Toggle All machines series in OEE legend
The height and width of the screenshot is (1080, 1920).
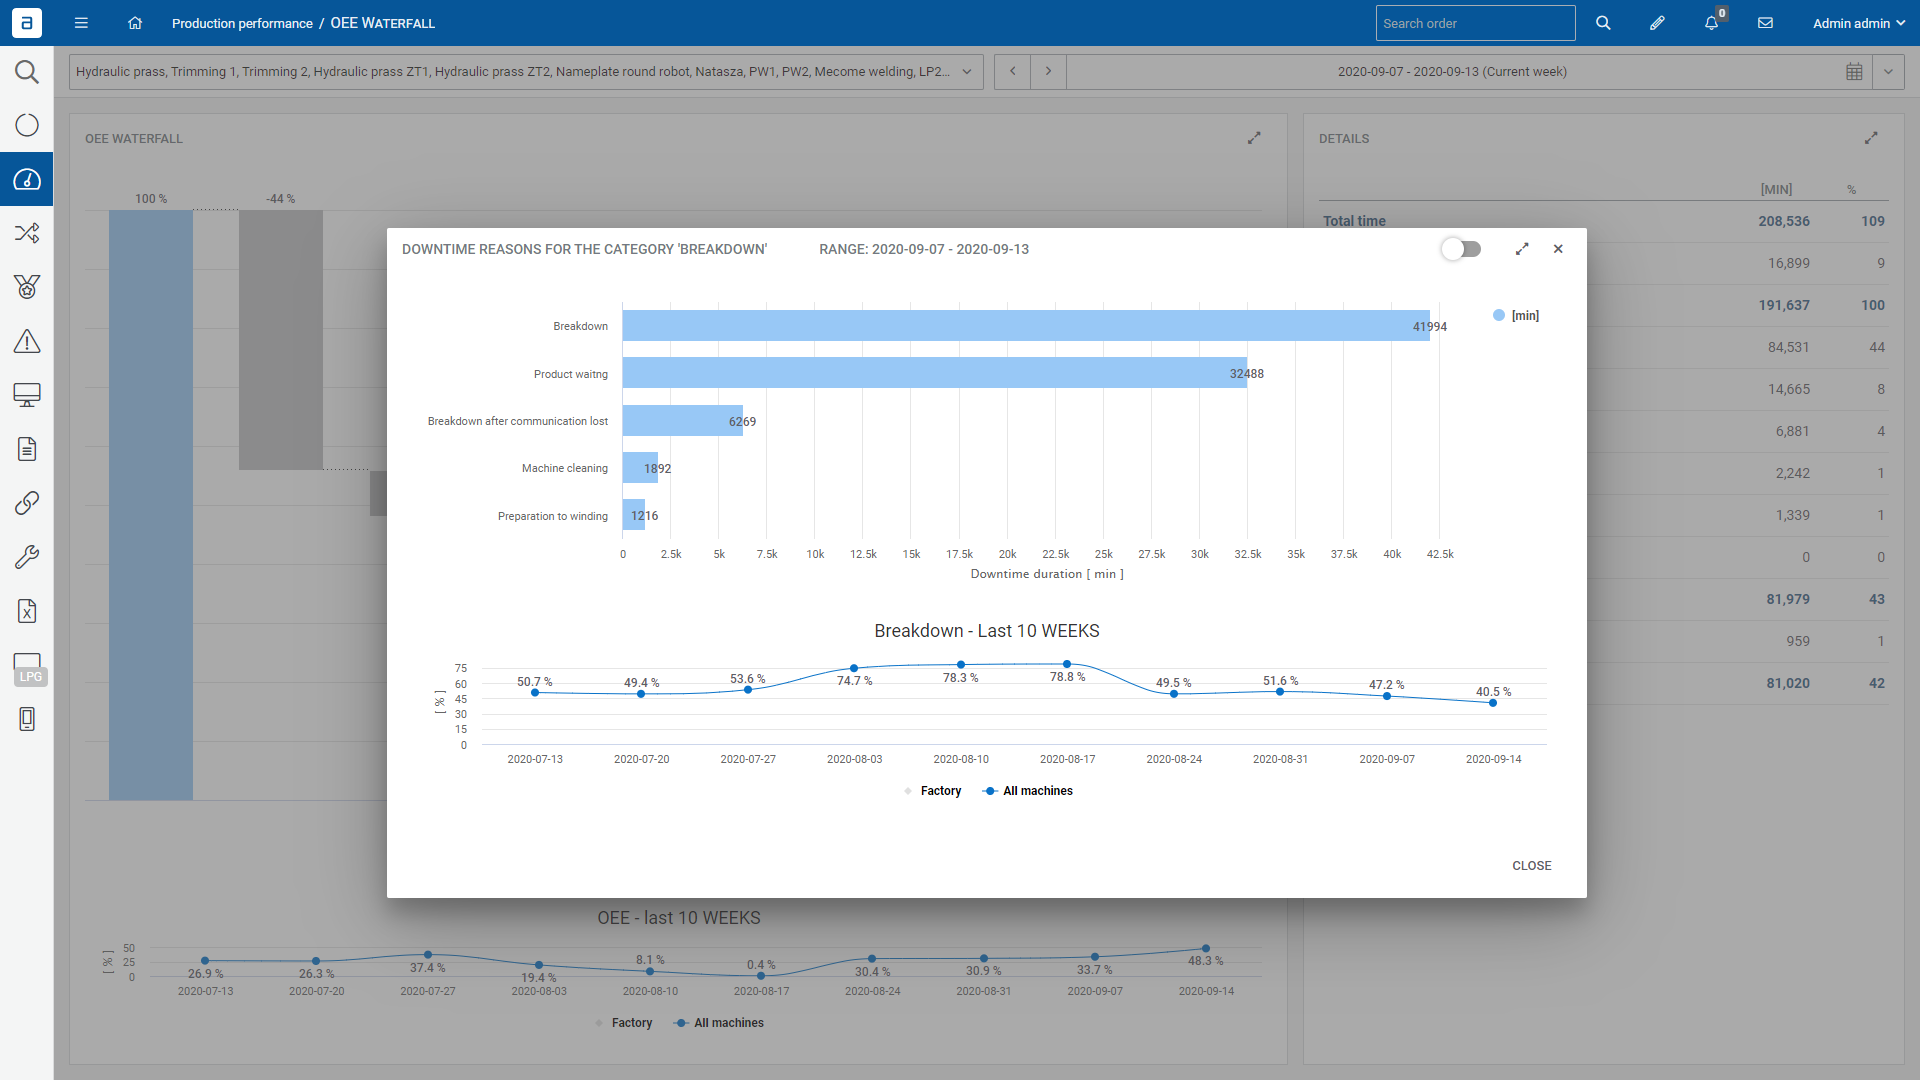coord(719,1023)
